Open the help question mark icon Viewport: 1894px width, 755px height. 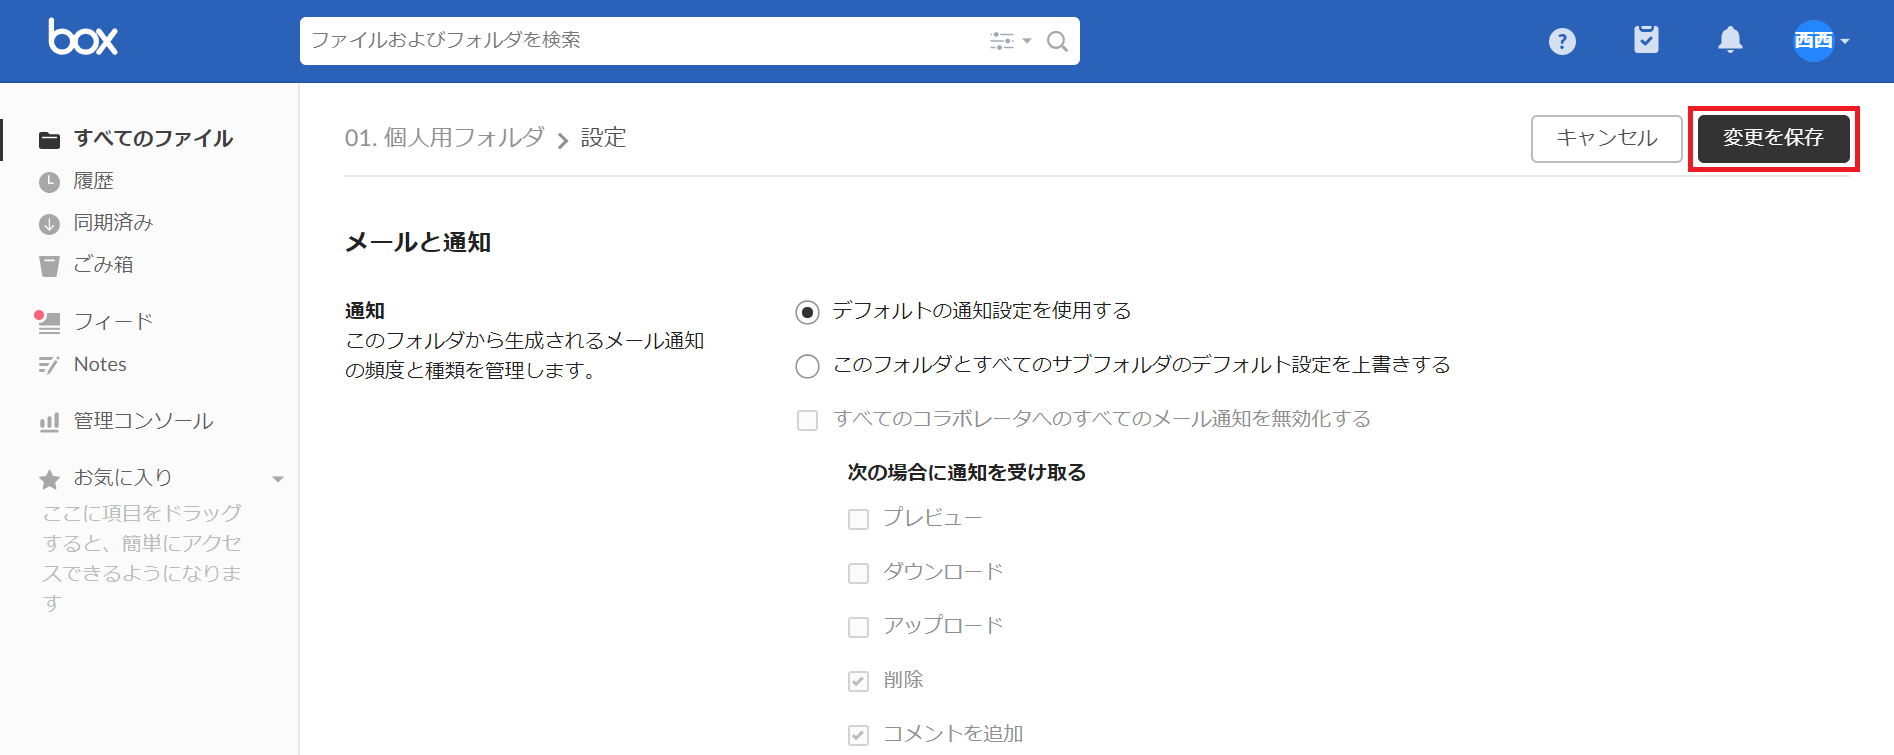tap(1562, 41)
